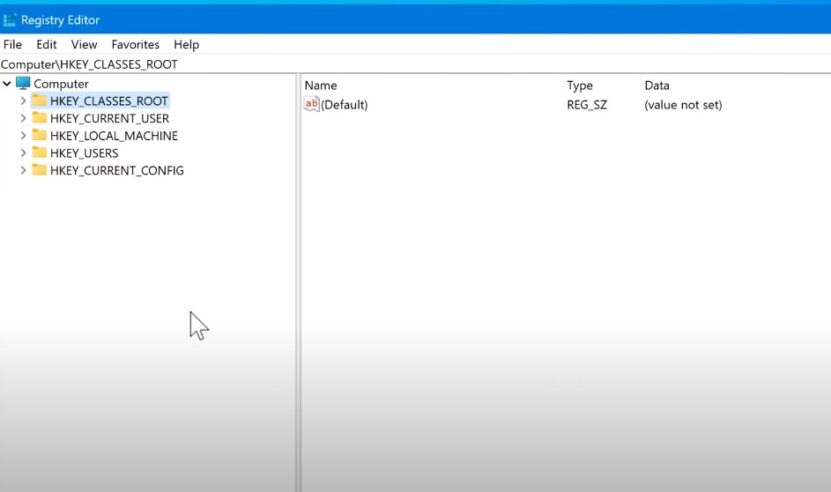Collapse the Computer root node
Viewport: 831px width, 492px height.
click(x=7, y=84)
